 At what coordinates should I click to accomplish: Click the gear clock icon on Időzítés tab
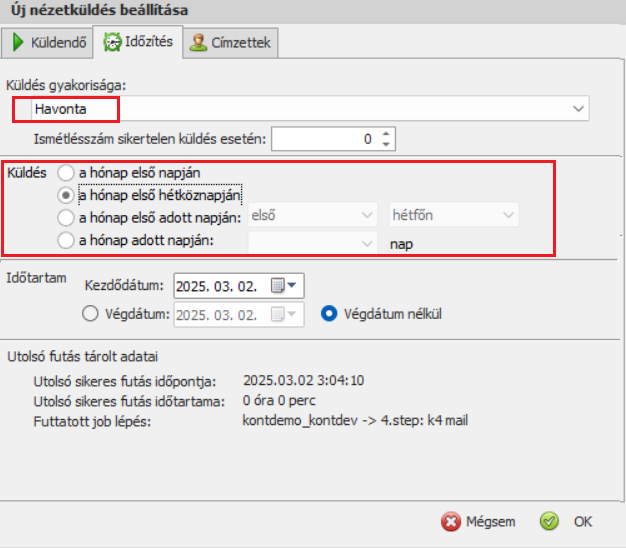tap(112, 43)
